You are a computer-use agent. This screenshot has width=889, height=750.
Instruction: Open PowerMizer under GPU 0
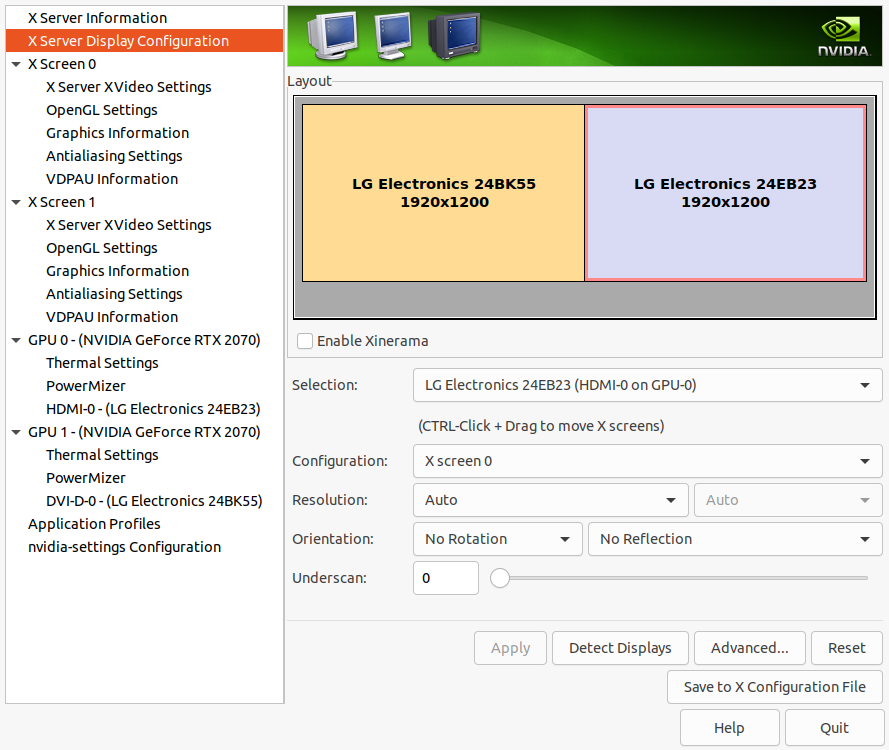point(86,386)
